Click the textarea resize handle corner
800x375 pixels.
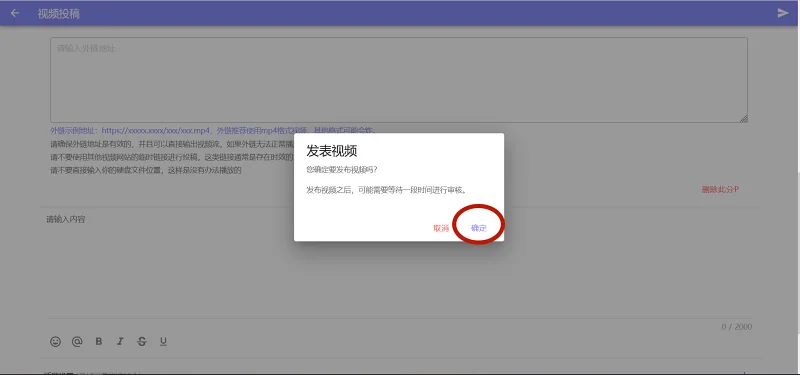pos(743,118)
